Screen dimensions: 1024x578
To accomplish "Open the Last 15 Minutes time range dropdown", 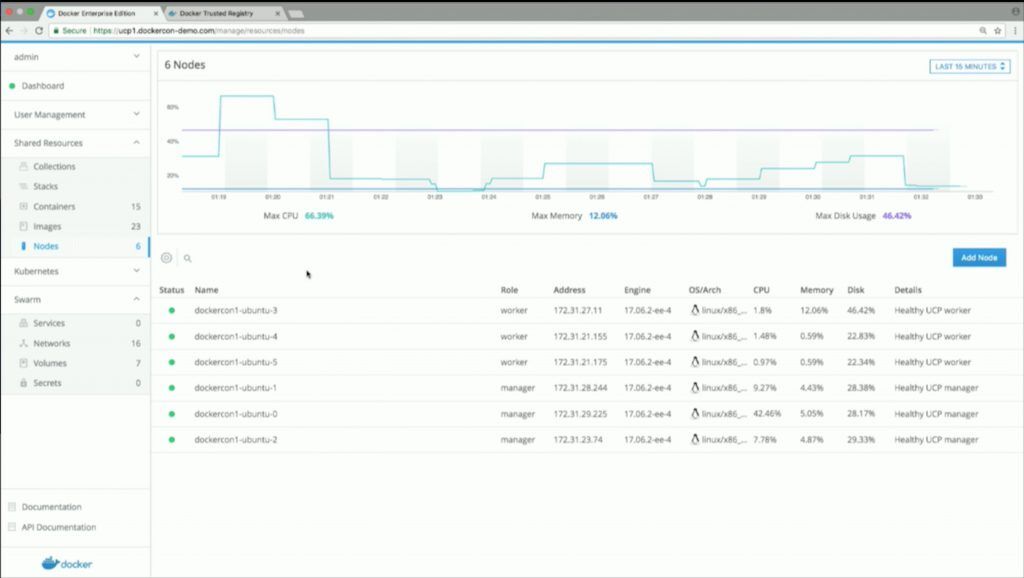I will coord(970,67).
